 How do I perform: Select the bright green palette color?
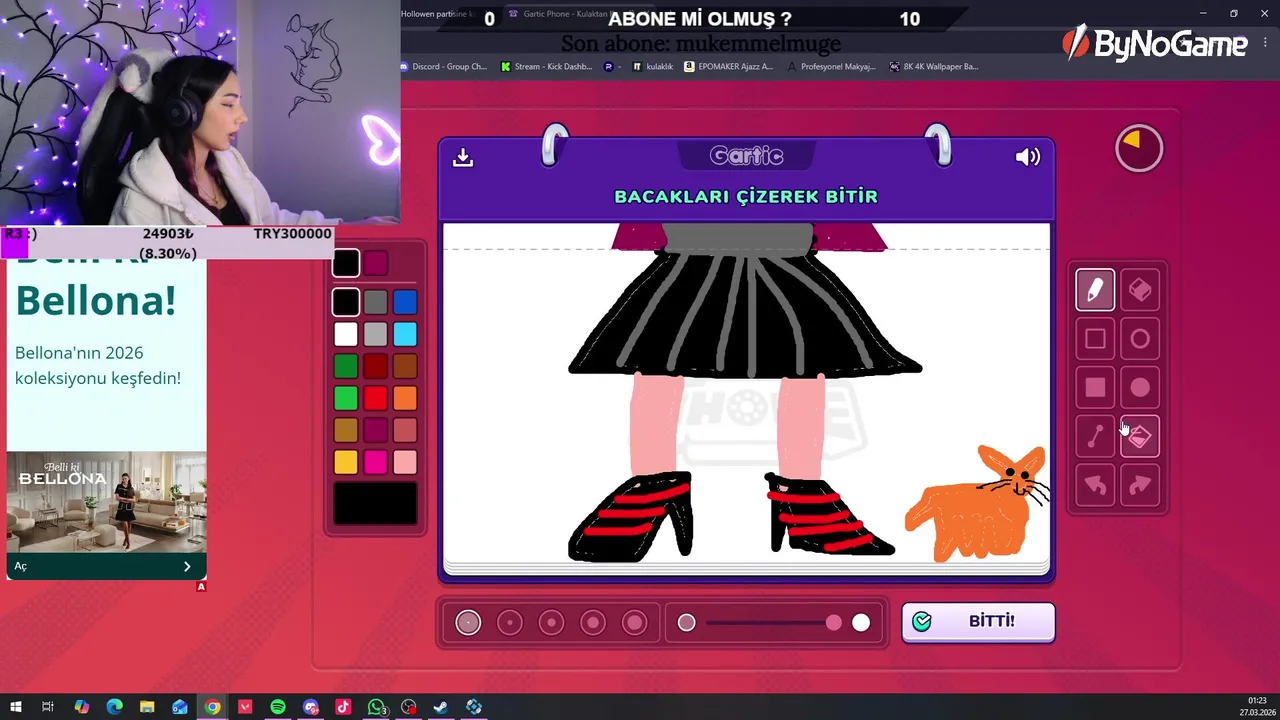[x=346, y=398]
